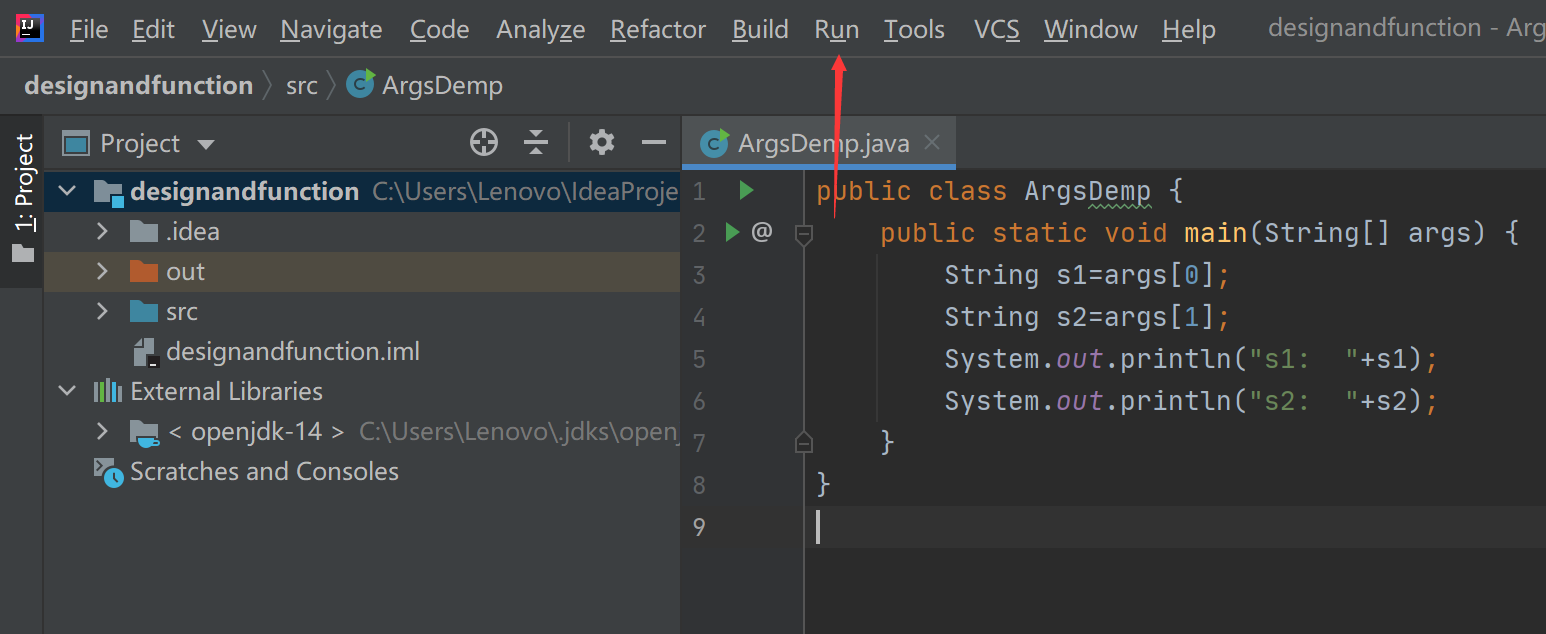1546x634 pixels.
Task: Click the IntelliJ IDEA logo icon
Action: tap(30, 28)
